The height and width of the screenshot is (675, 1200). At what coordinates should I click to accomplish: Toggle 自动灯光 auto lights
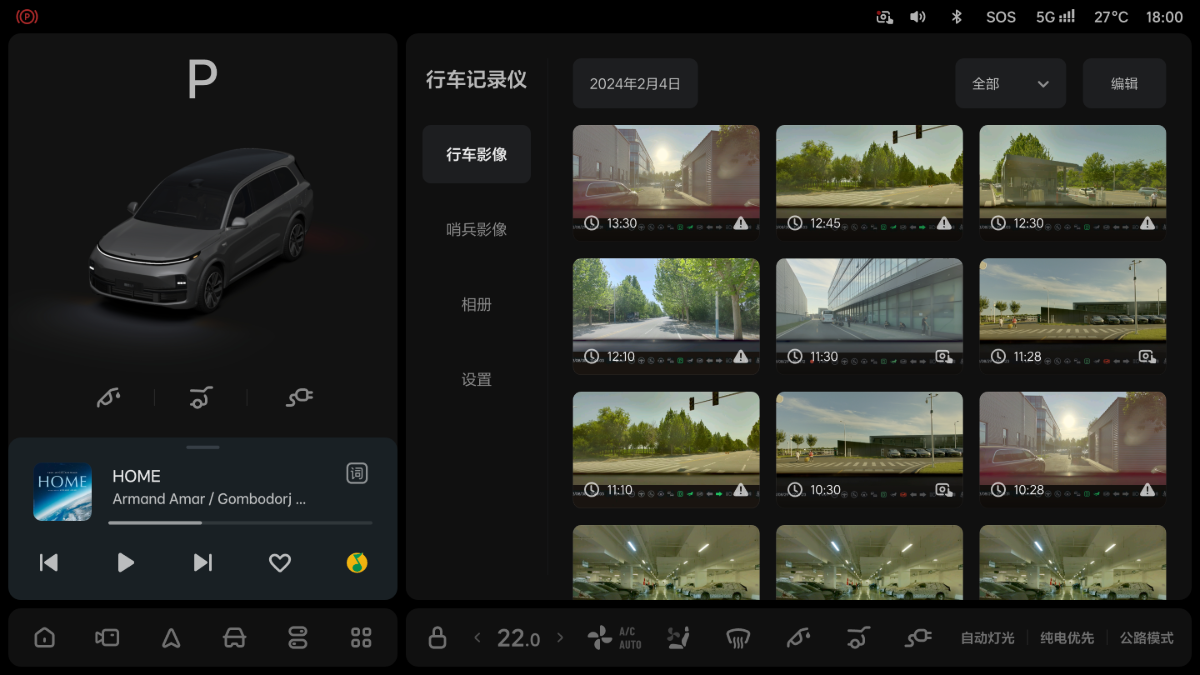pos(987,638)
